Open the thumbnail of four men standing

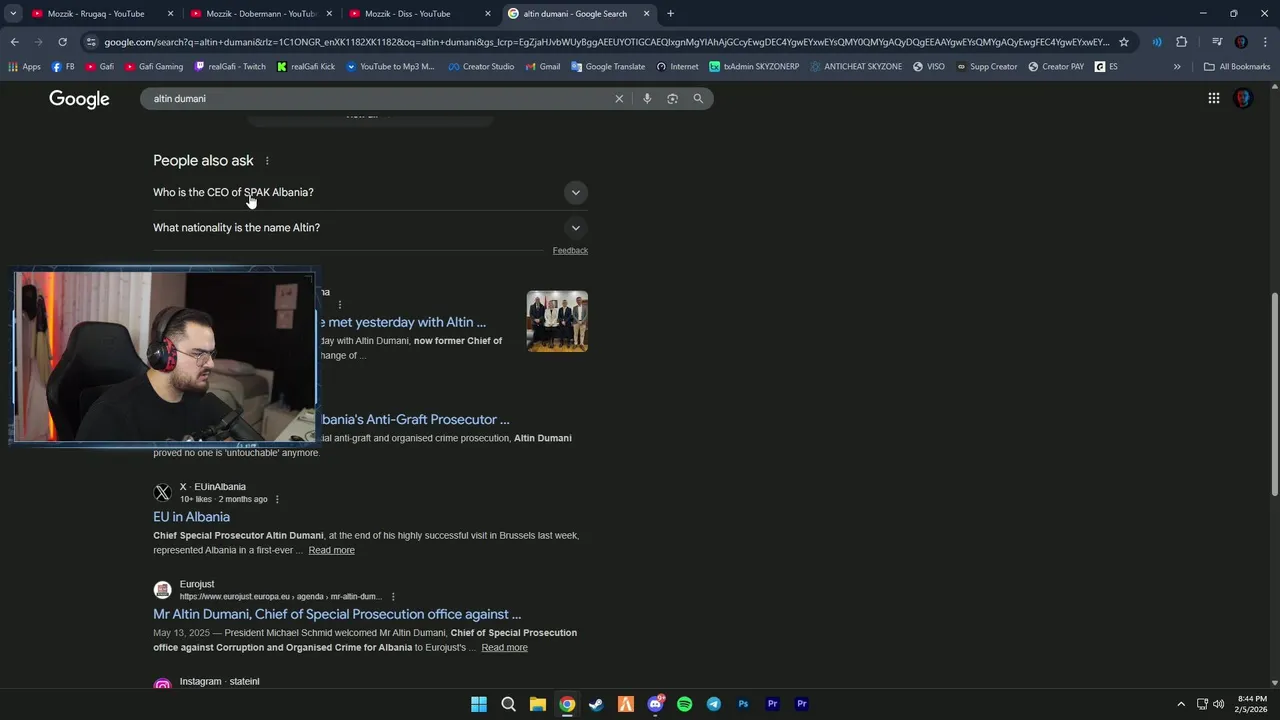pyautogui.click(x=557, y=321)
